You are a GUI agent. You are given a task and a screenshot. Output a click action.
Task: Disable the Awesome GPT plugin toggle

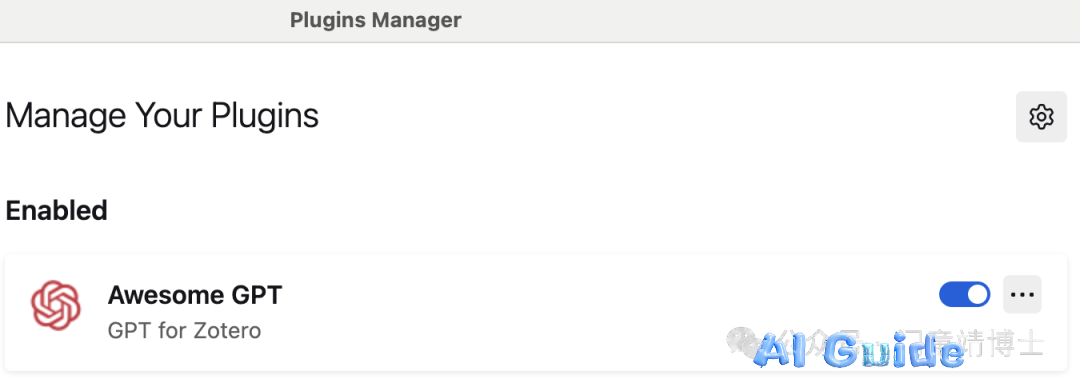tap(964, 295)
